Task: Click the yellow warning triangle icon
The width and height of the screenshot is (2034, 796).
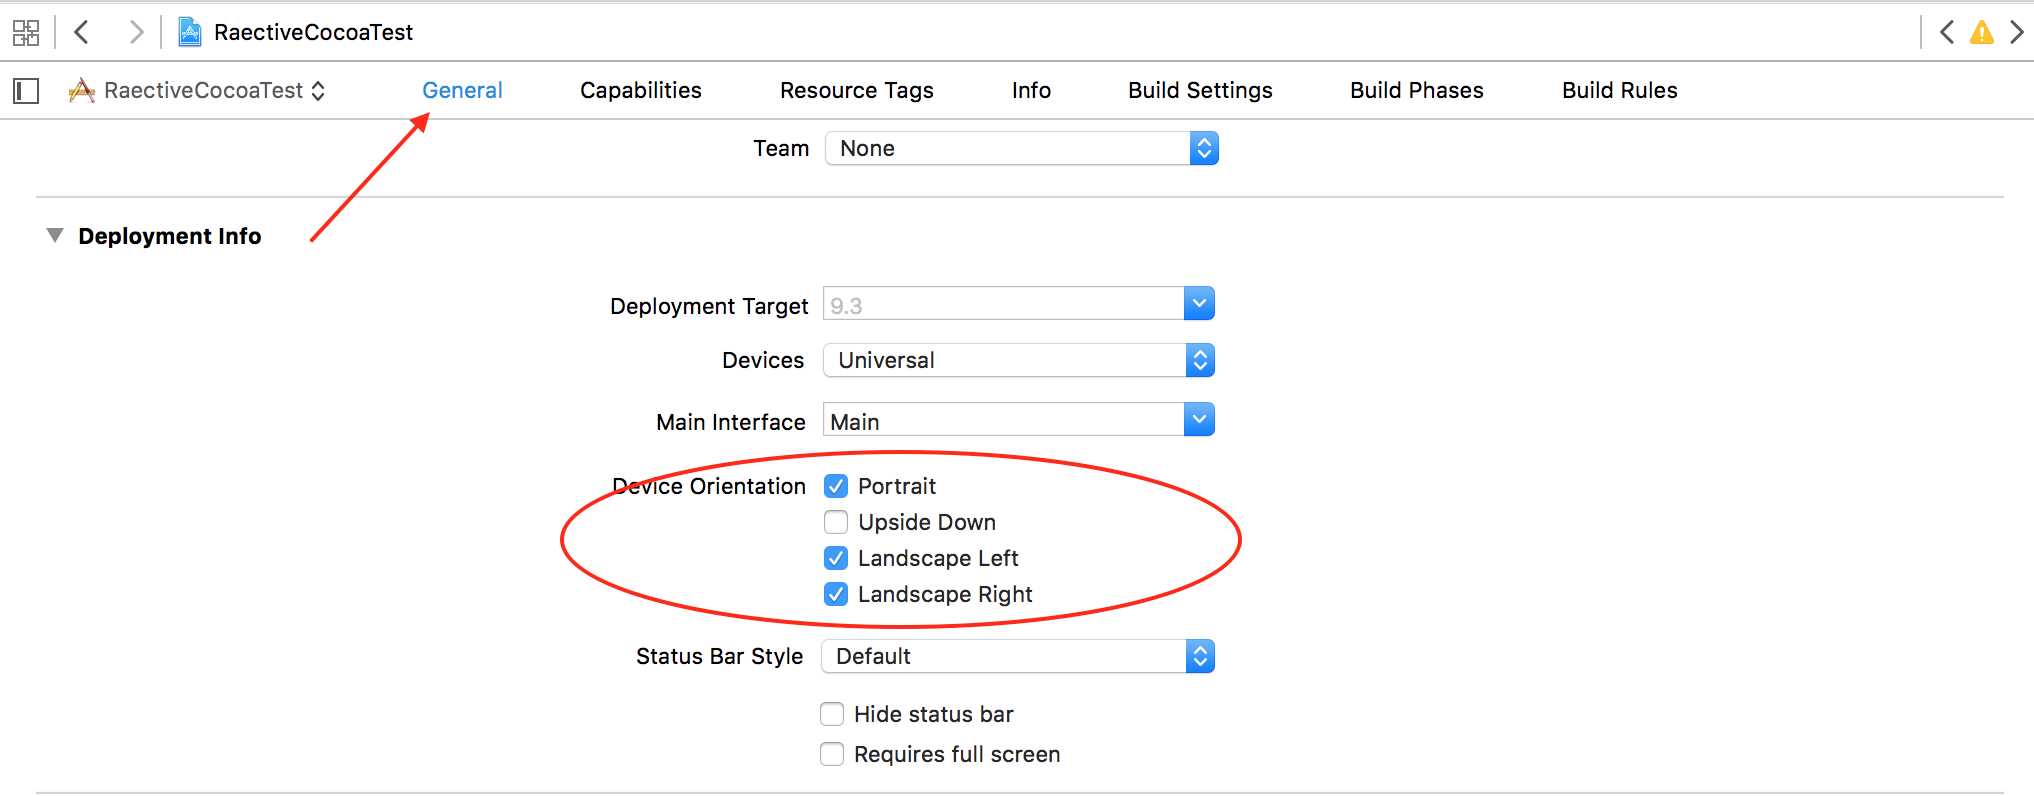Action: pos(1981,32)
